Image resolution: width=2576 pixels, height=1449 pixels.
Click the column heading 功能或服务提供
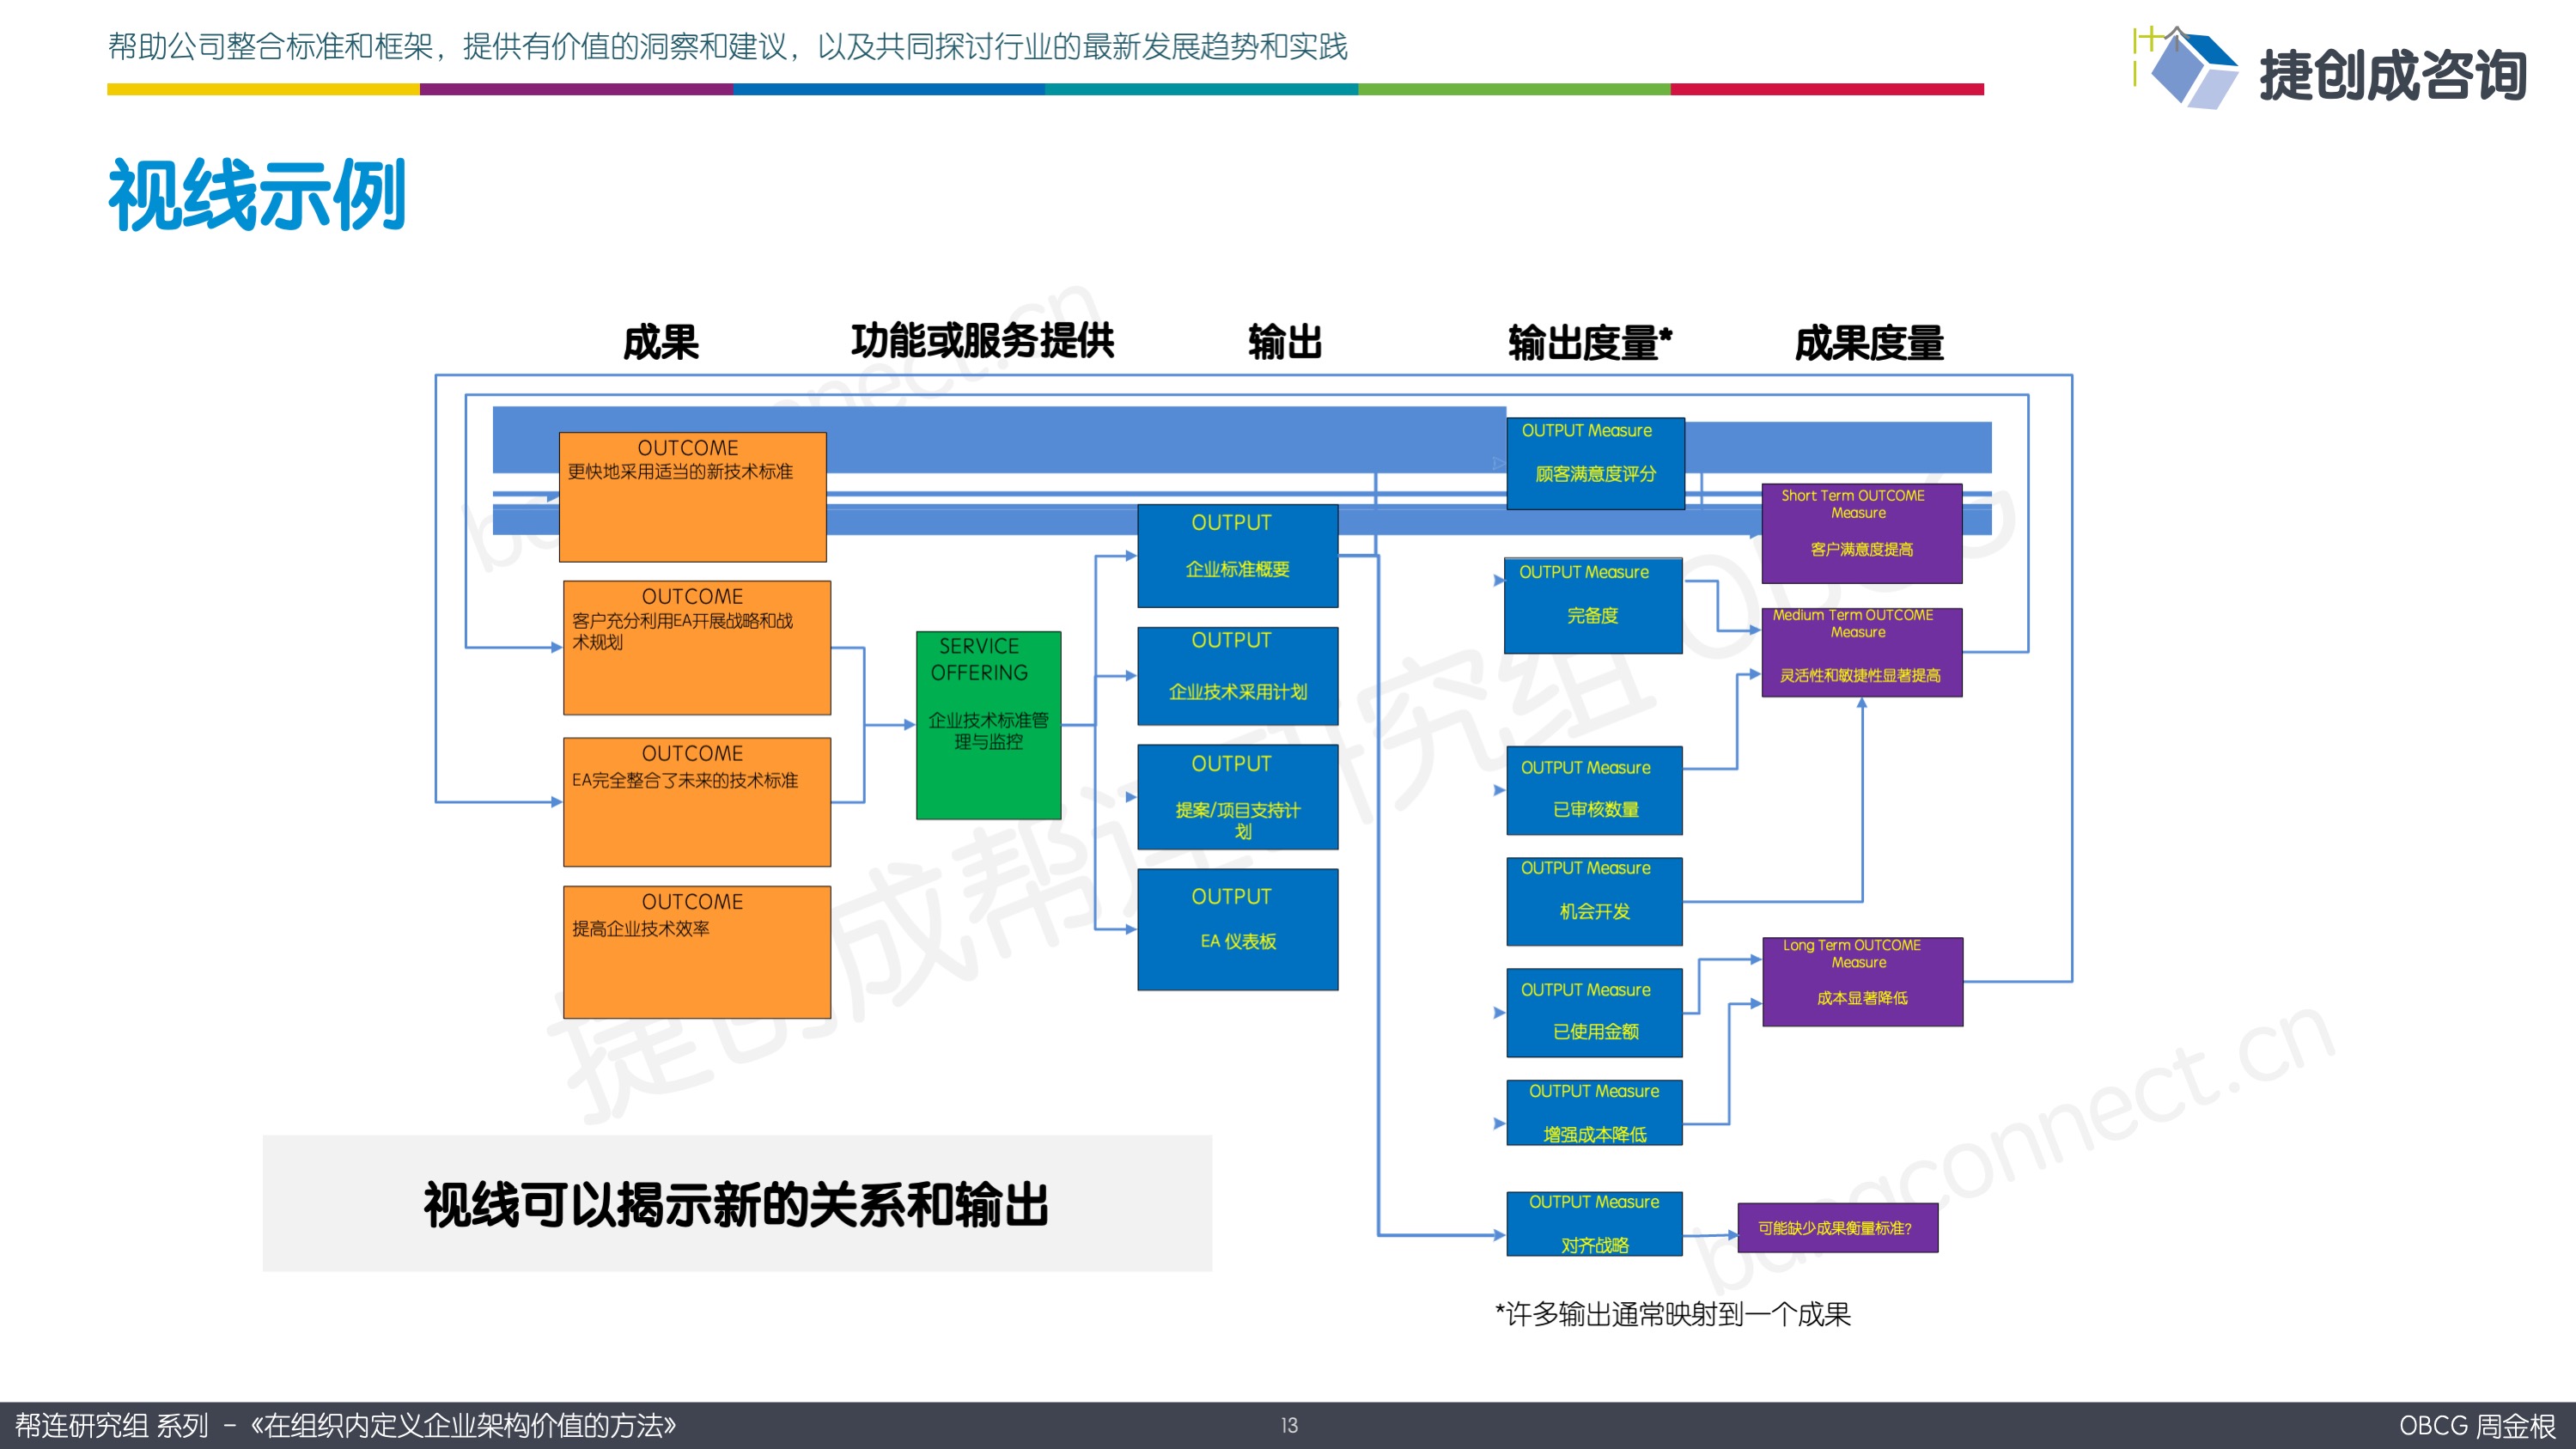click(x=982, y=340)
